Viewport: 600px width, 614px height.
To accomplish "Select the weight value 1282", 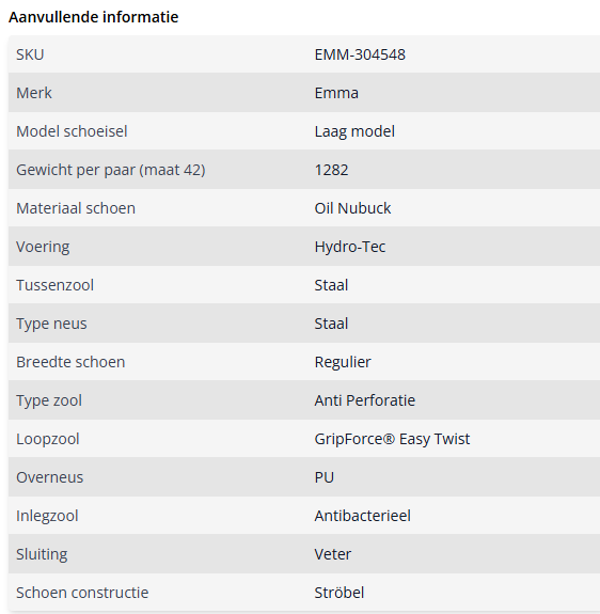I will pyautogui.click(x=331, y=170).
